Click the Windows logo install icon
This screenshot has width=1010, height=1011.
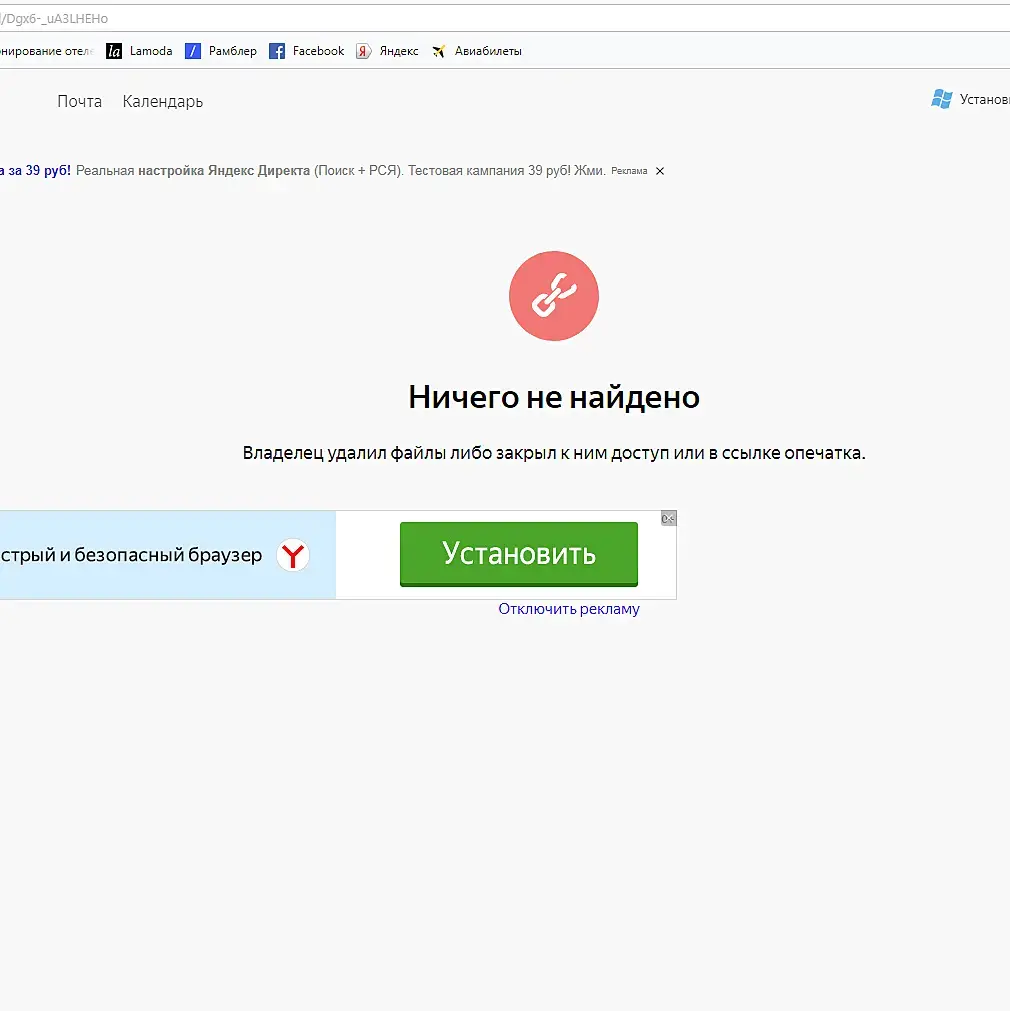click(x=942, y=99)
